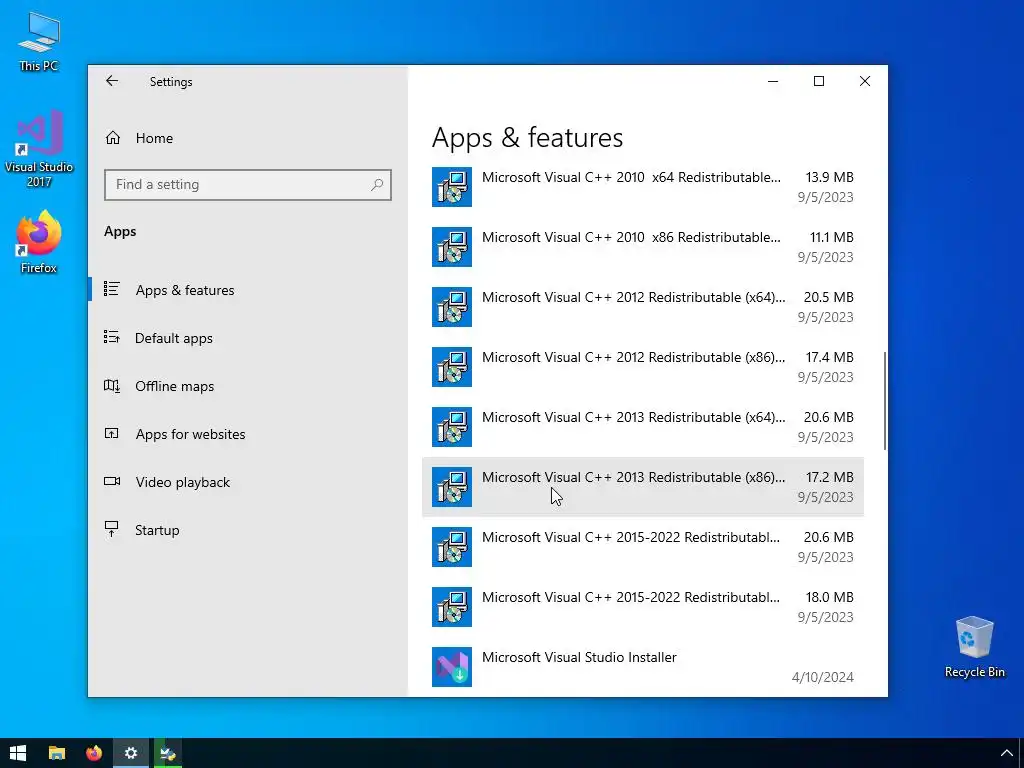This screenshot has height=768, width=1024.
Task: Maximize the Settings window
Action: click(819, 81)
